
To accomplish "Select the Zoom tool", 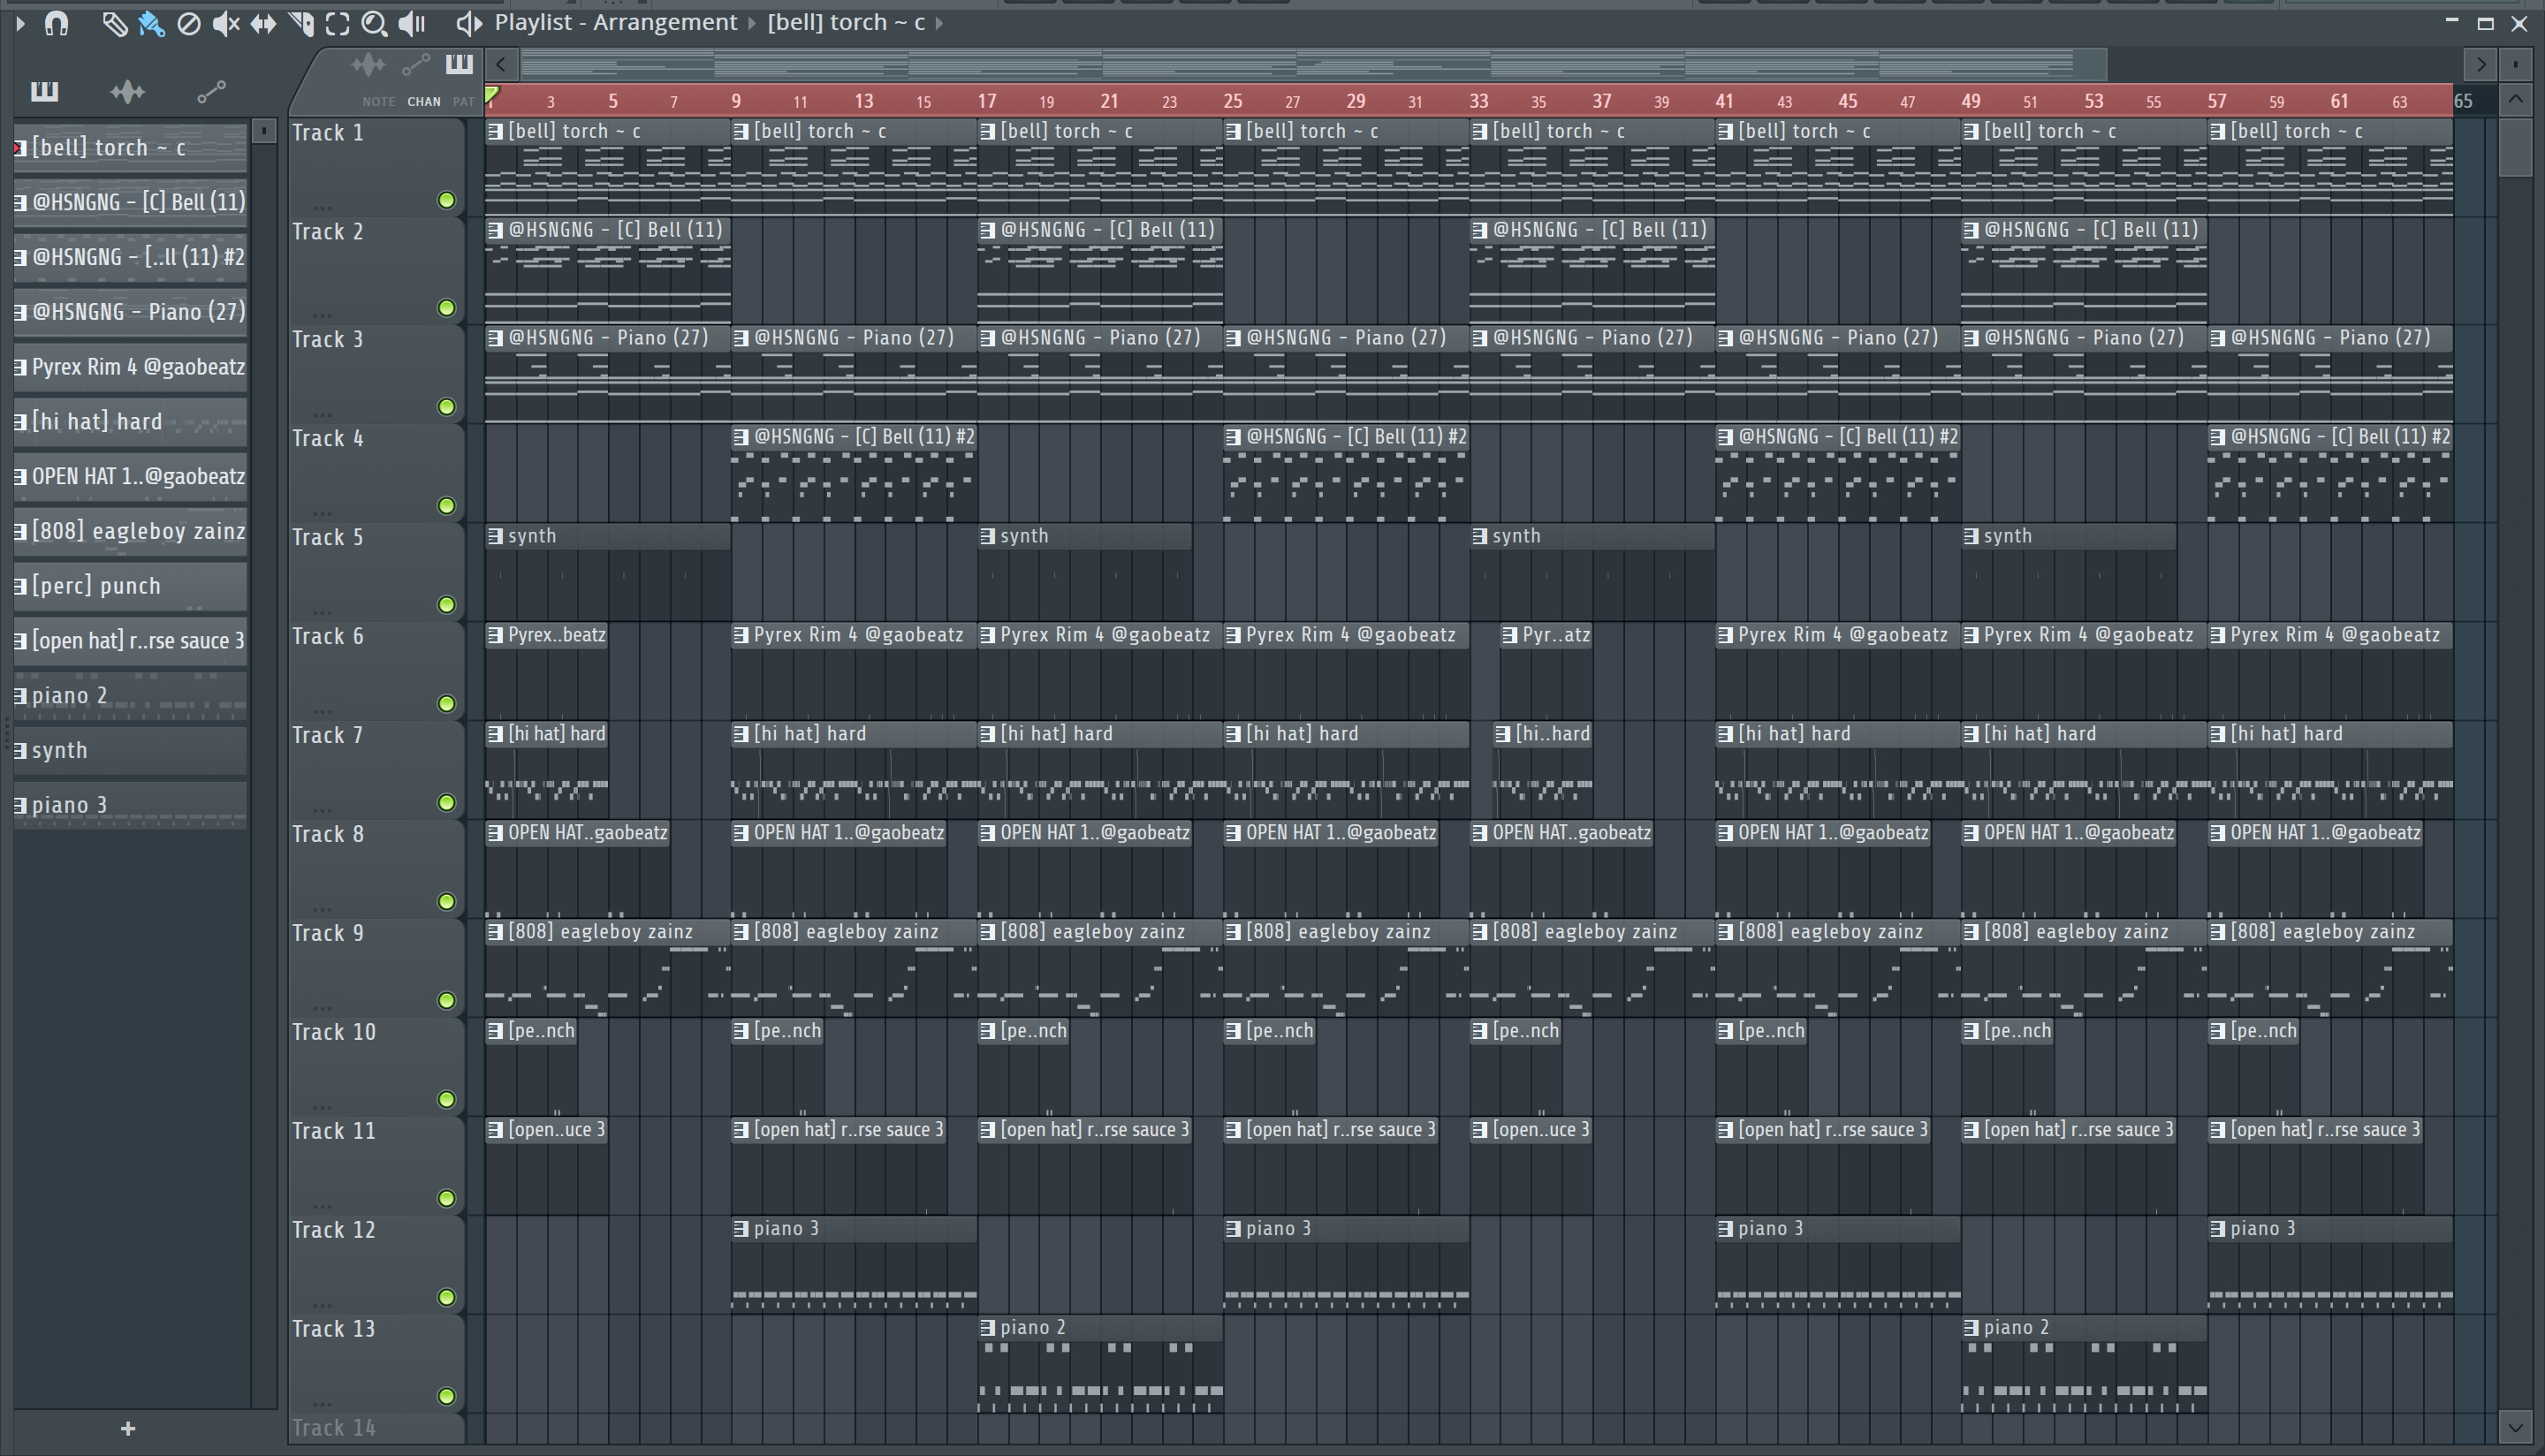I will pos(374,23).
